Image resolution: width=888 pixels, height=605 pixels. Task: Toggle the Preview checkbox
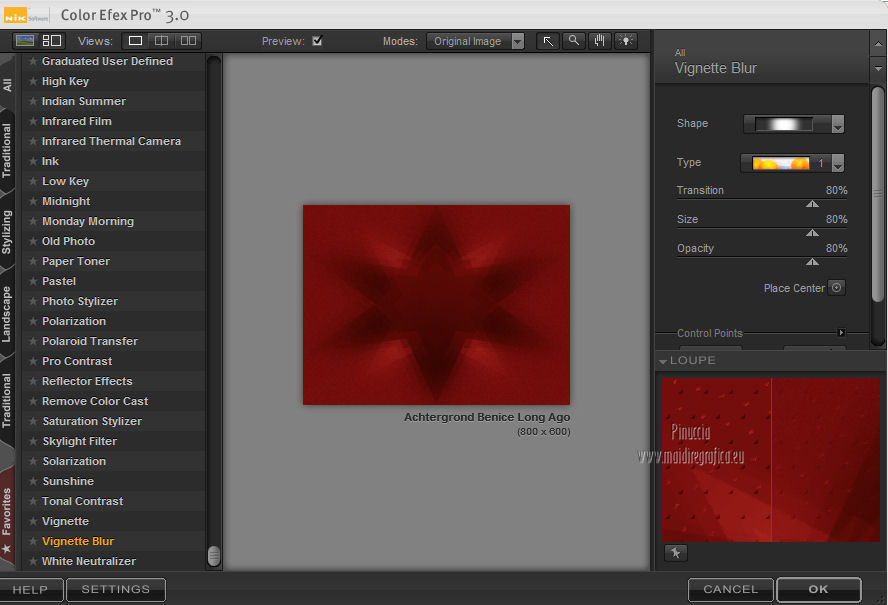click(317, 41)
